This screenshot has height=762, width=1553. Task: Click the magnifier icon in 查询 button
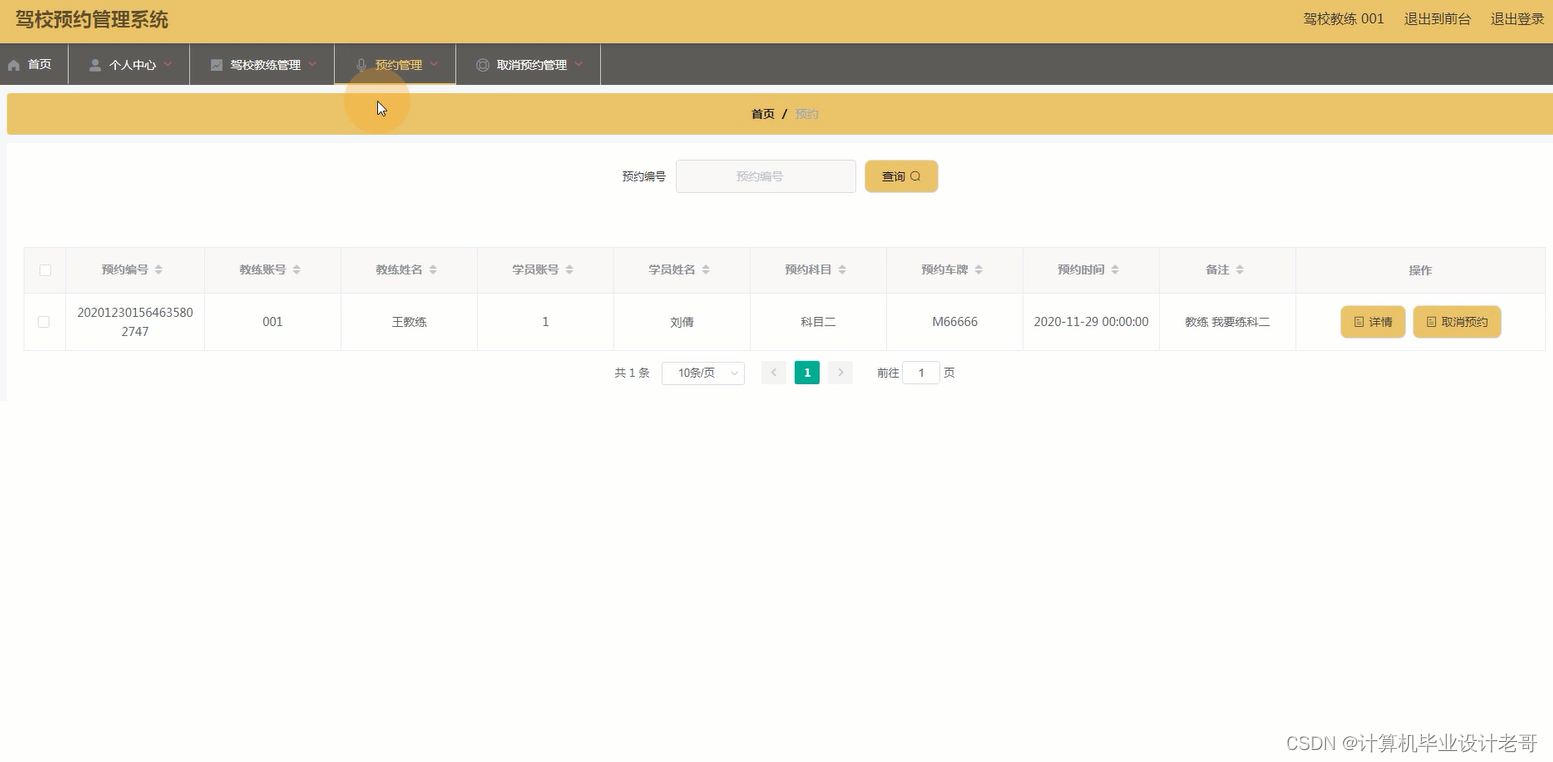(915, 176)
